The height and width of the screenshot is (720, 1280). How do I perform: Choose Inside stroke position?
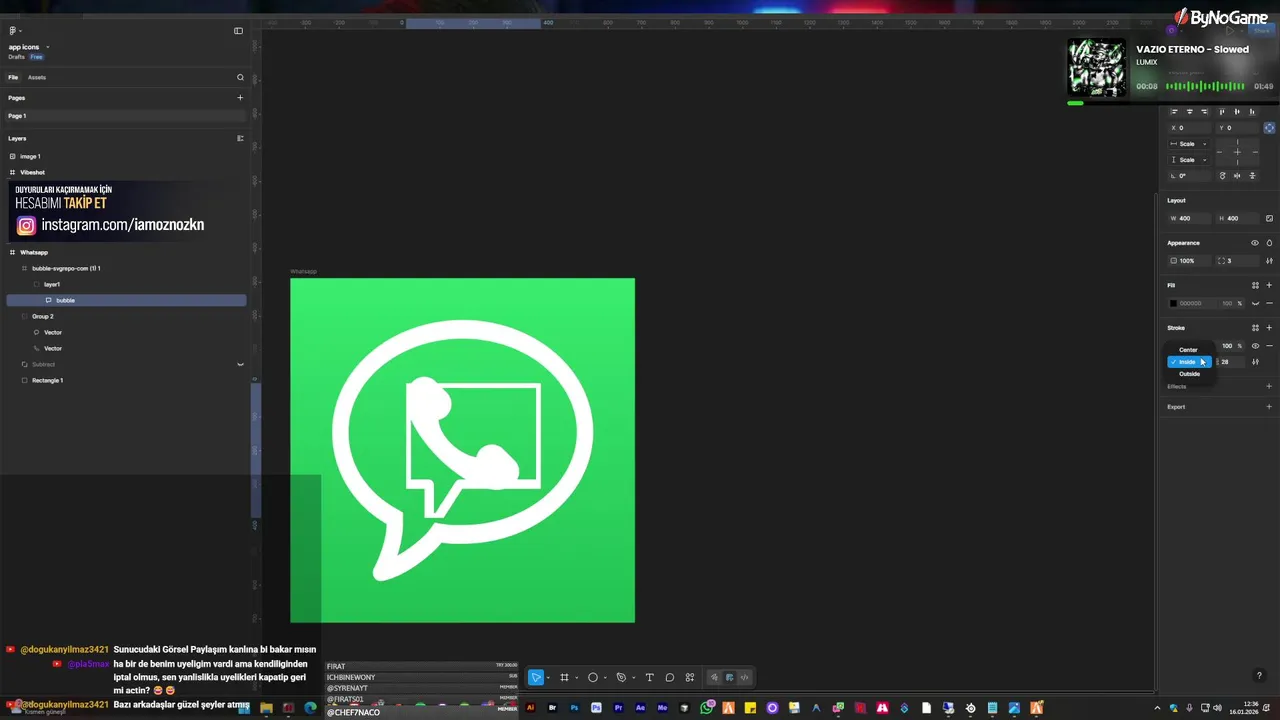point(1189,362)
